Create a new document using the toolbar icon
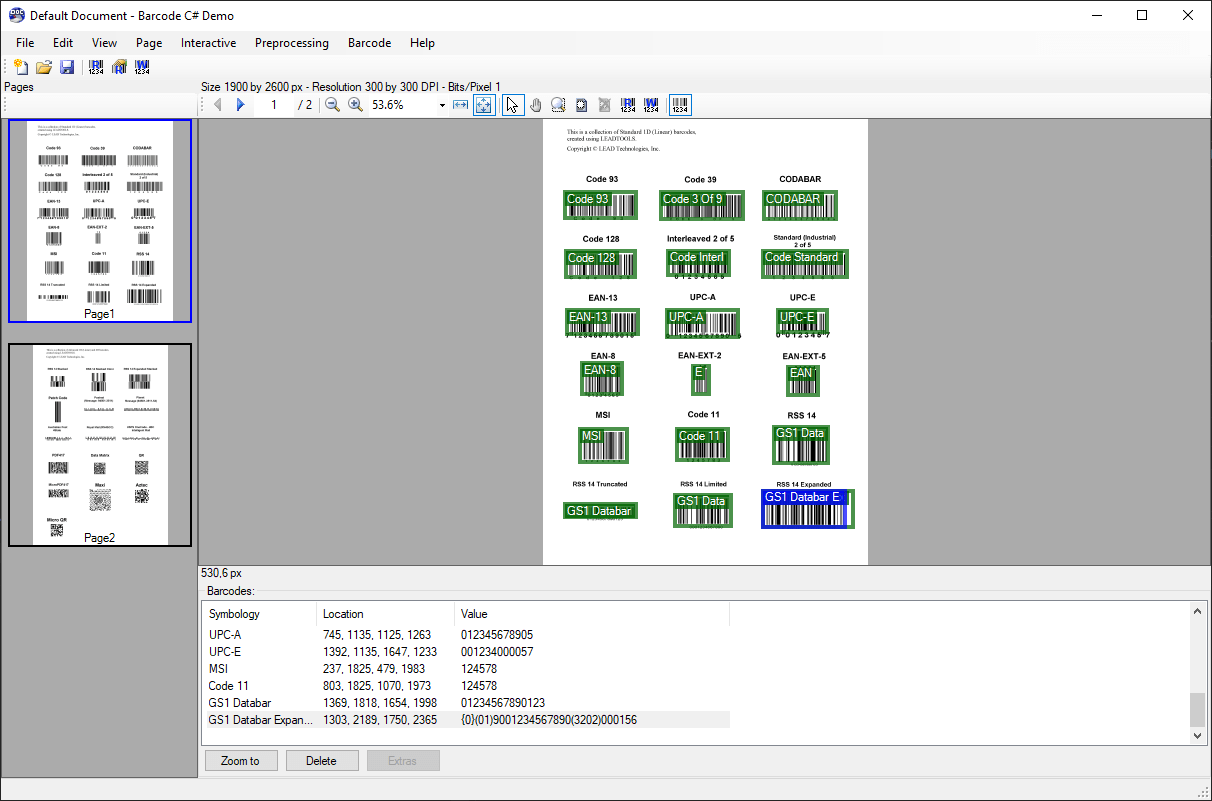Viewport: 1212px width, 801px height. [21, 66]
